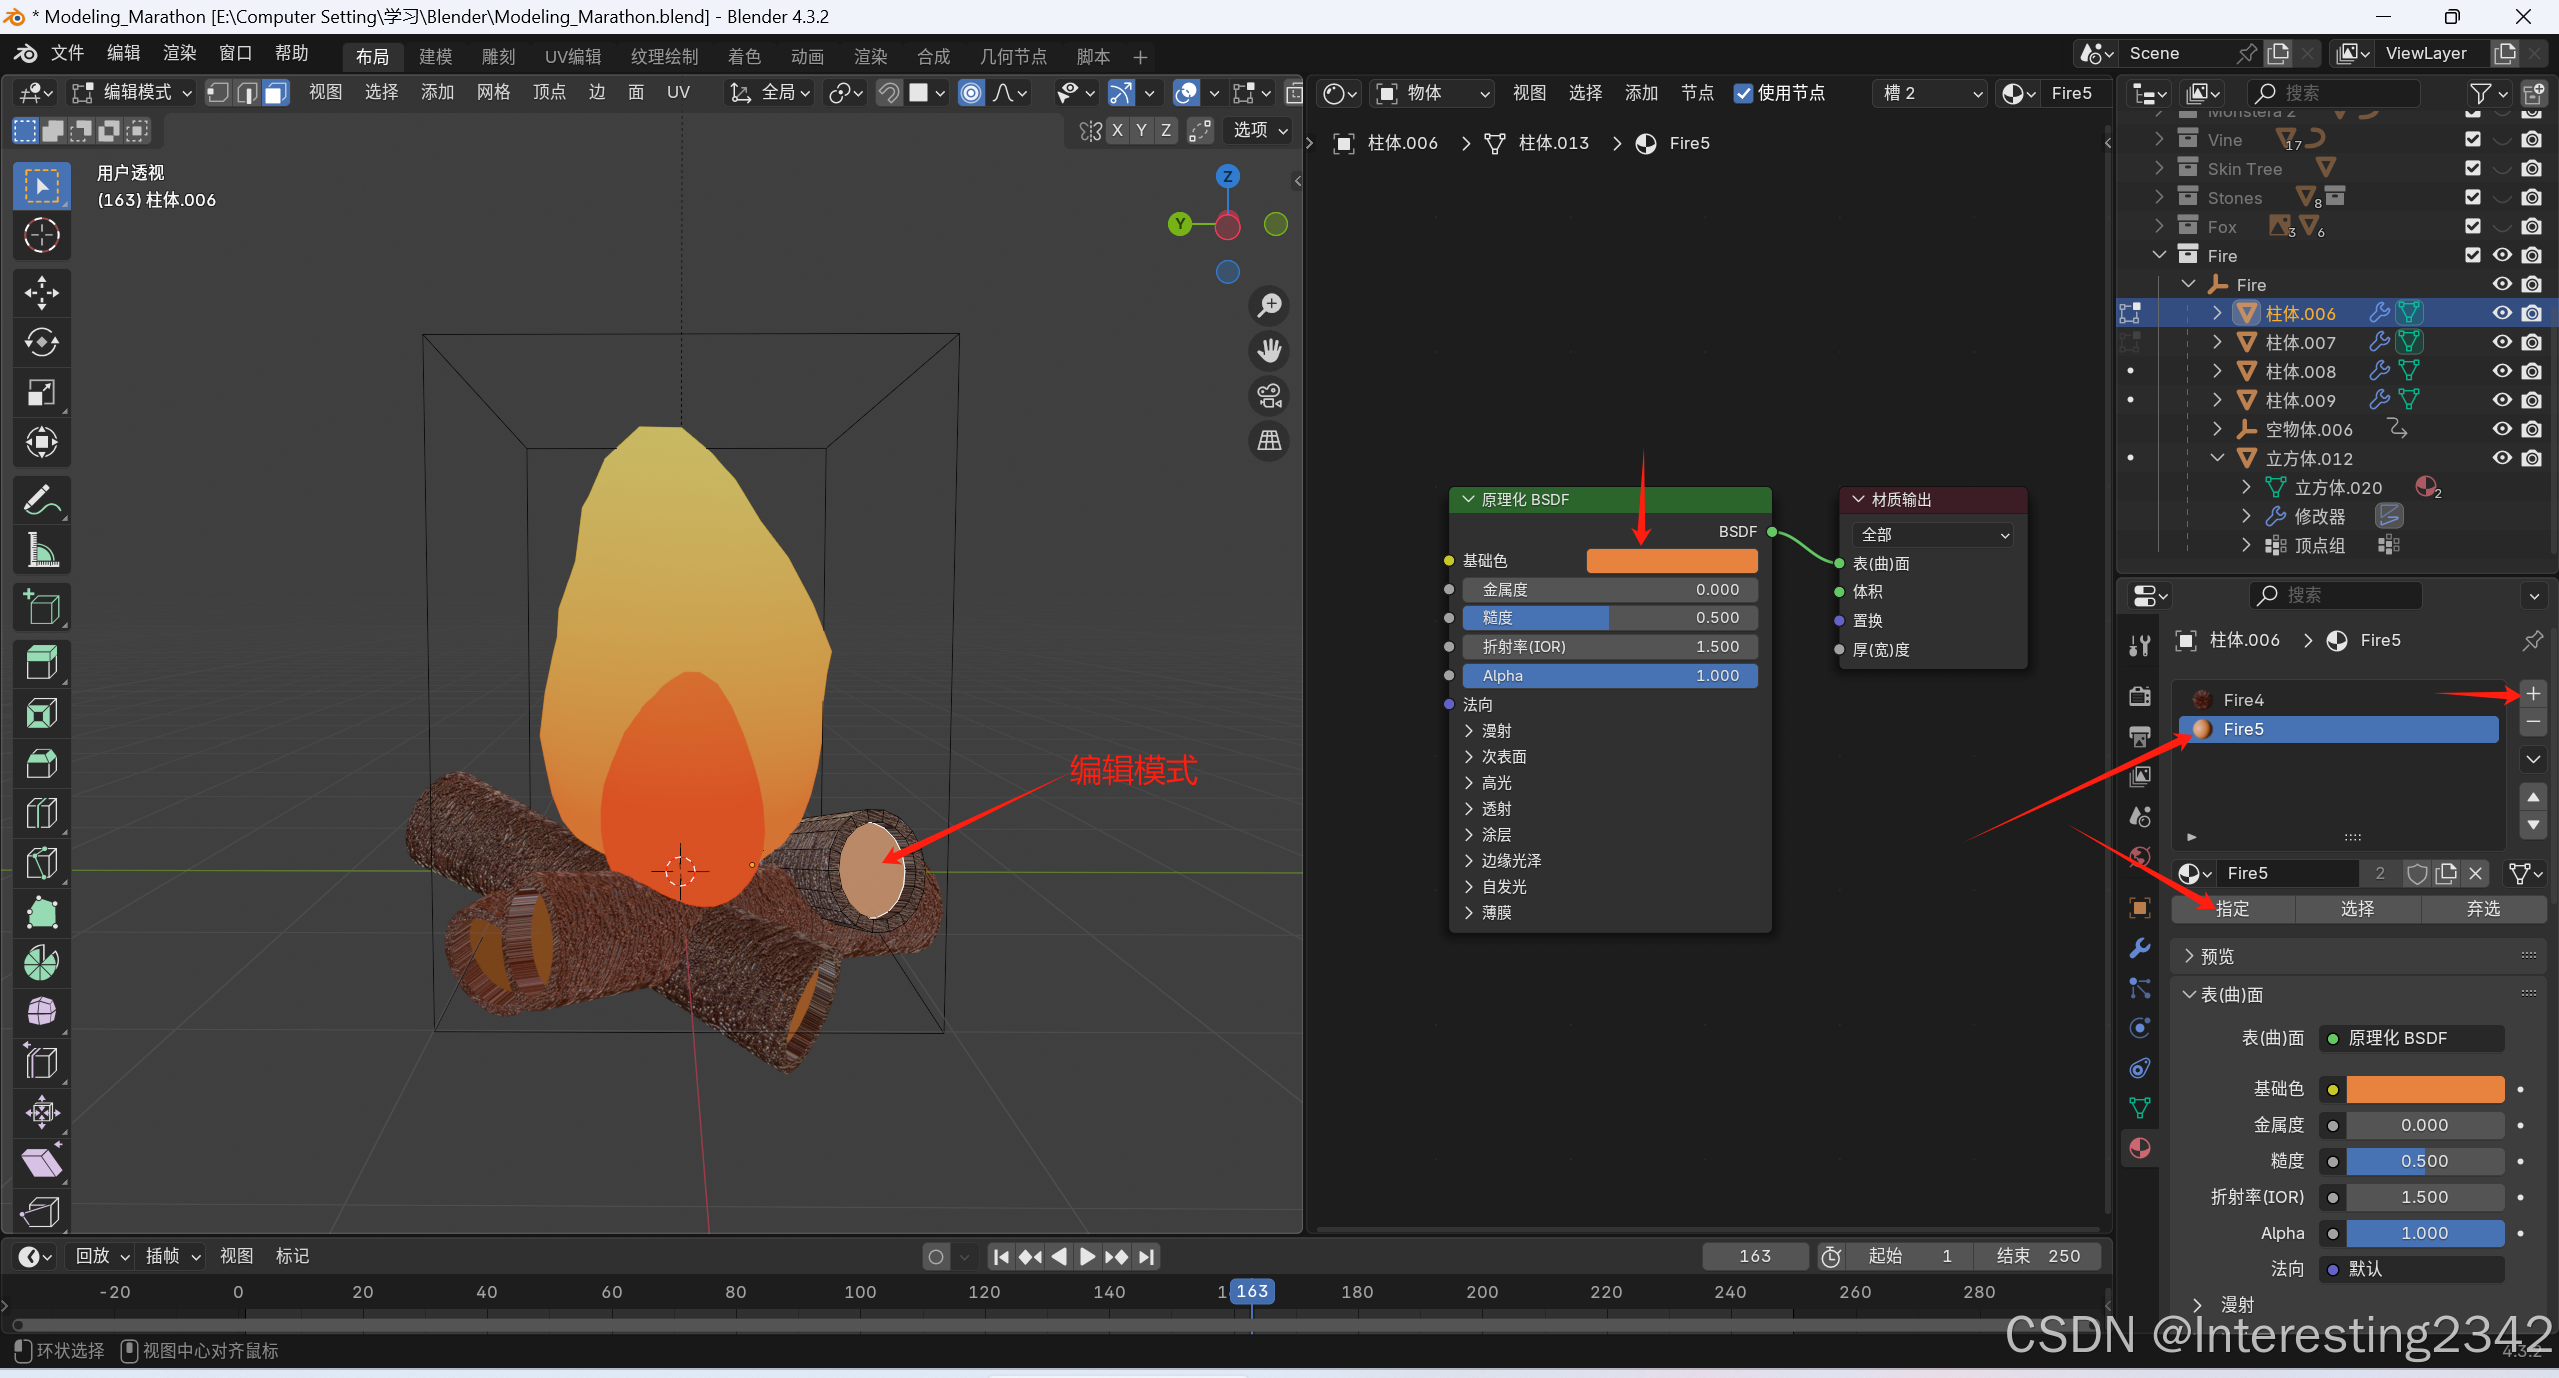
Task: Select the Move tool in the viewport toolbar
Action: [41, 292]
